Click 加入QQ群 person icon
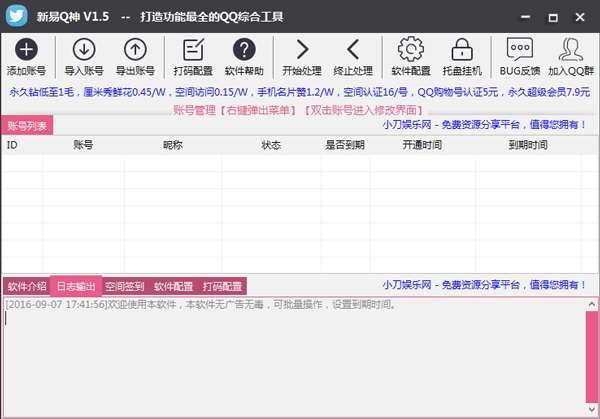 click(x=571, y=49)
